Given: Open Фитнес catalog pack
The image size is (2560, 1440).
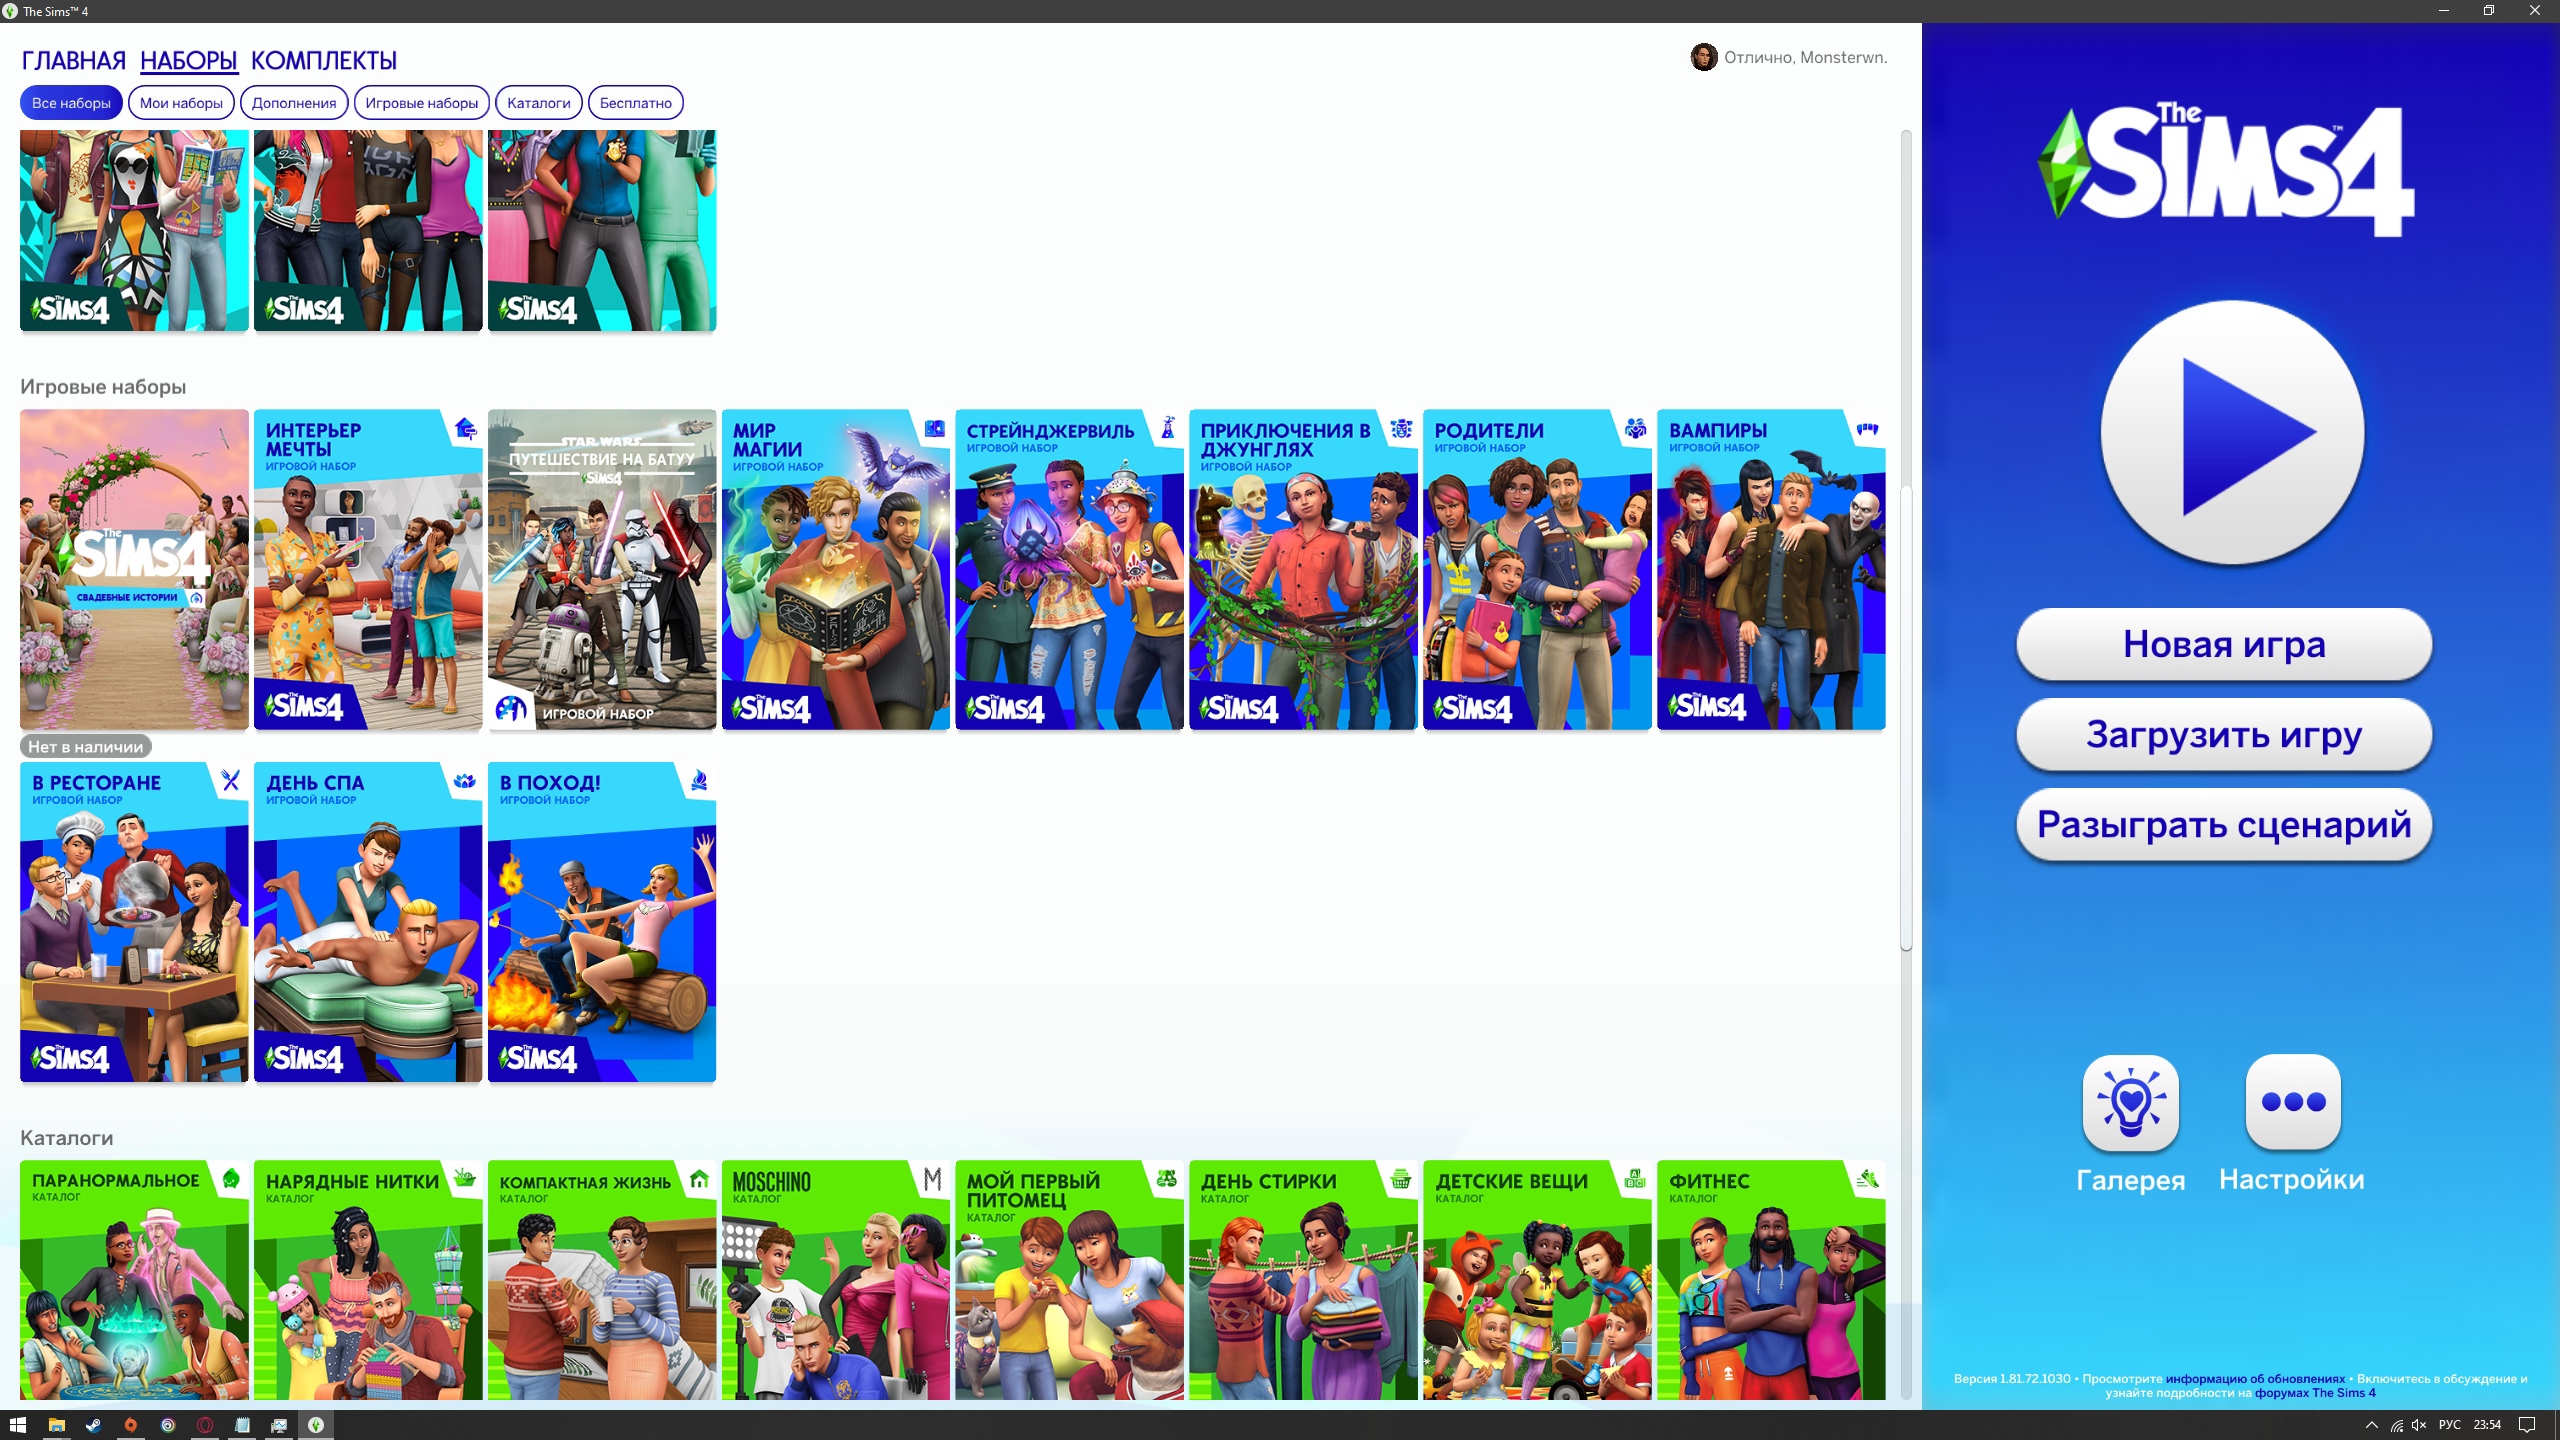Looking at the screenshot, I should click(1772, 1280).
